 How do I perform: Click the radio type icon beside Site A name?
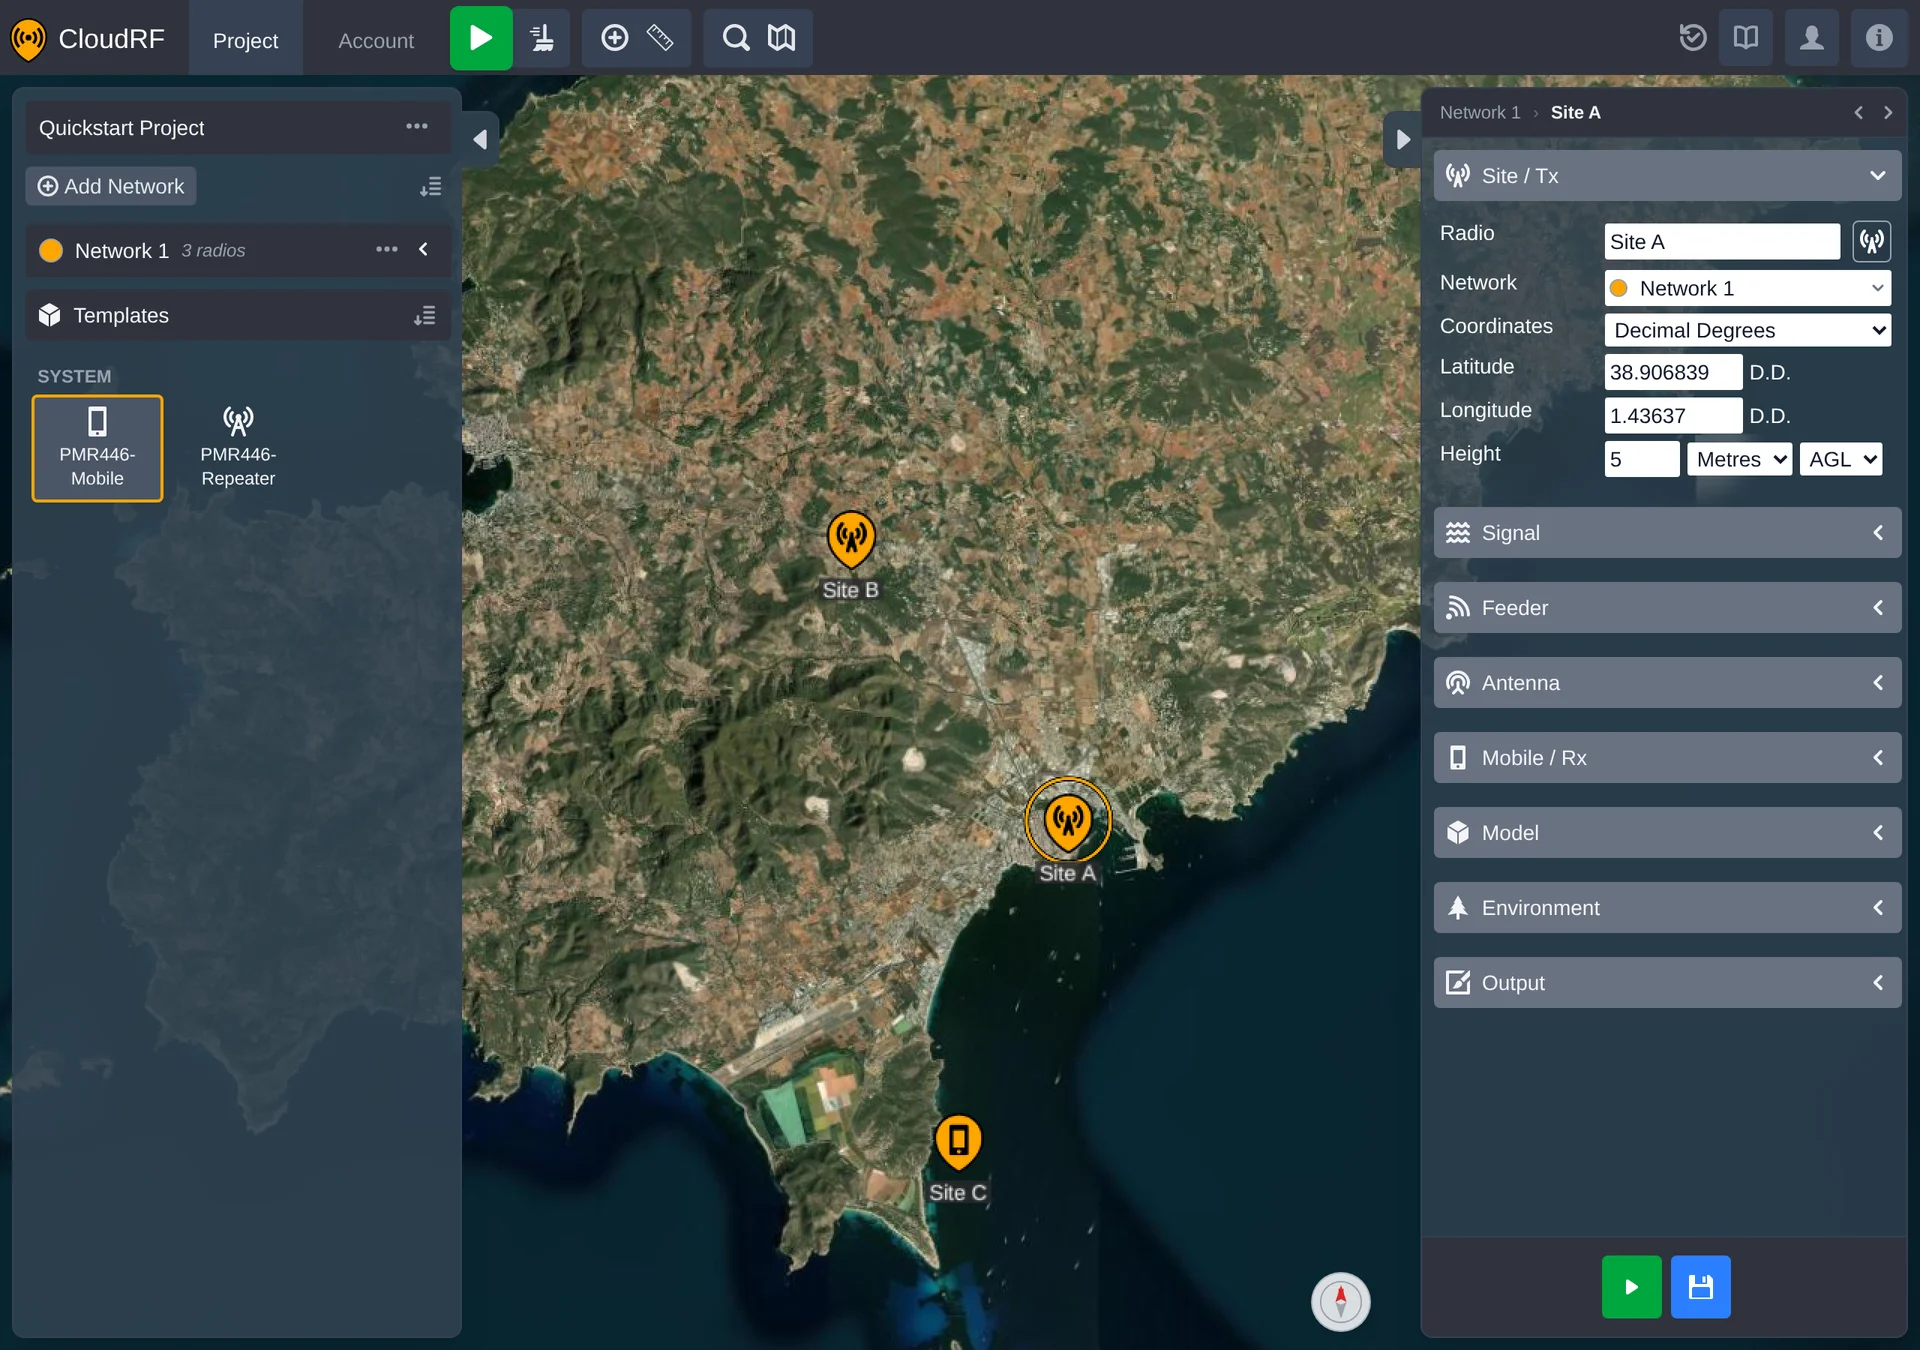coord(1871,241)
